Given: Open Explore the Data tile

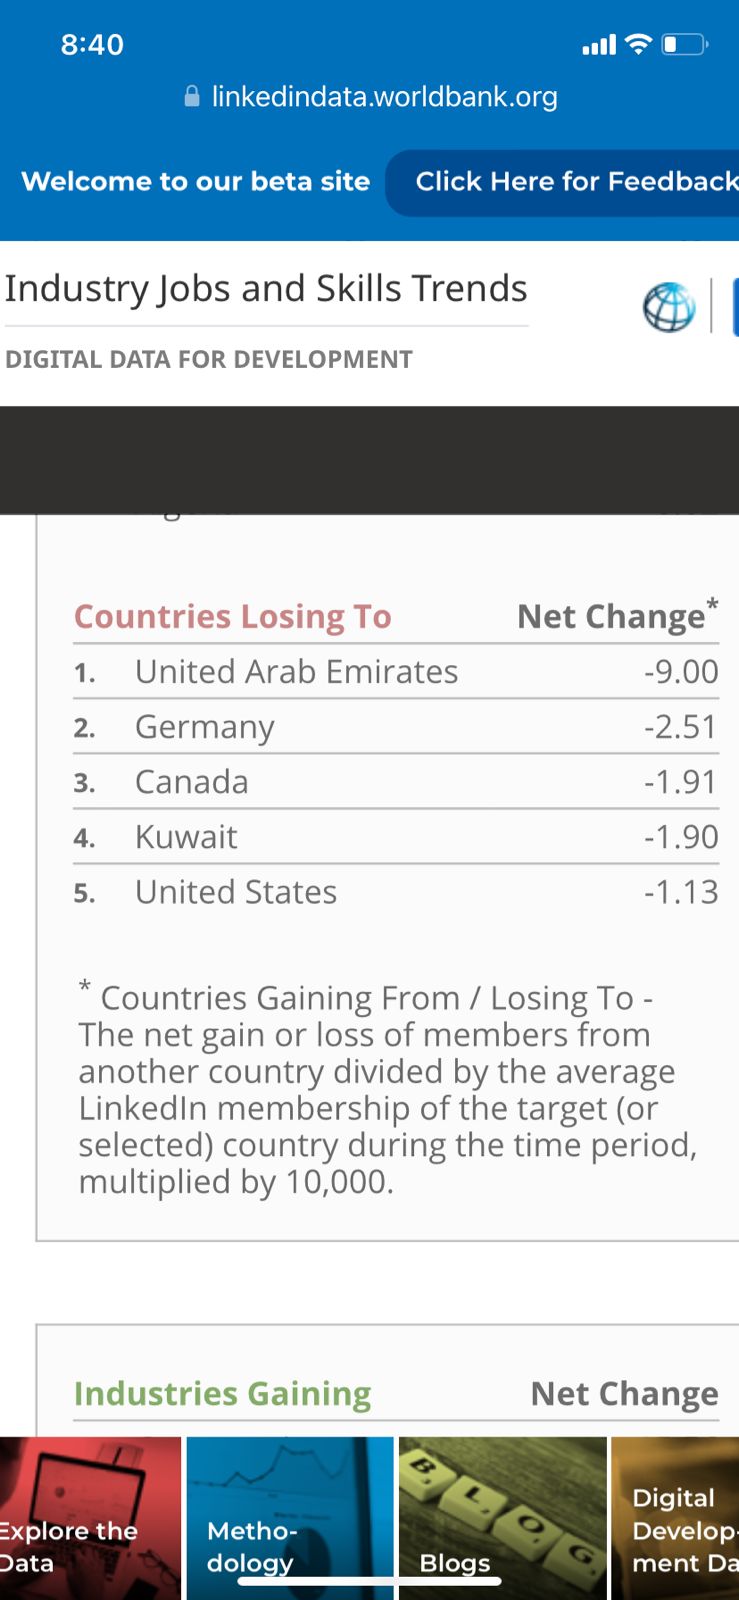Looking at the screenshot, I should click(90, 1518).
